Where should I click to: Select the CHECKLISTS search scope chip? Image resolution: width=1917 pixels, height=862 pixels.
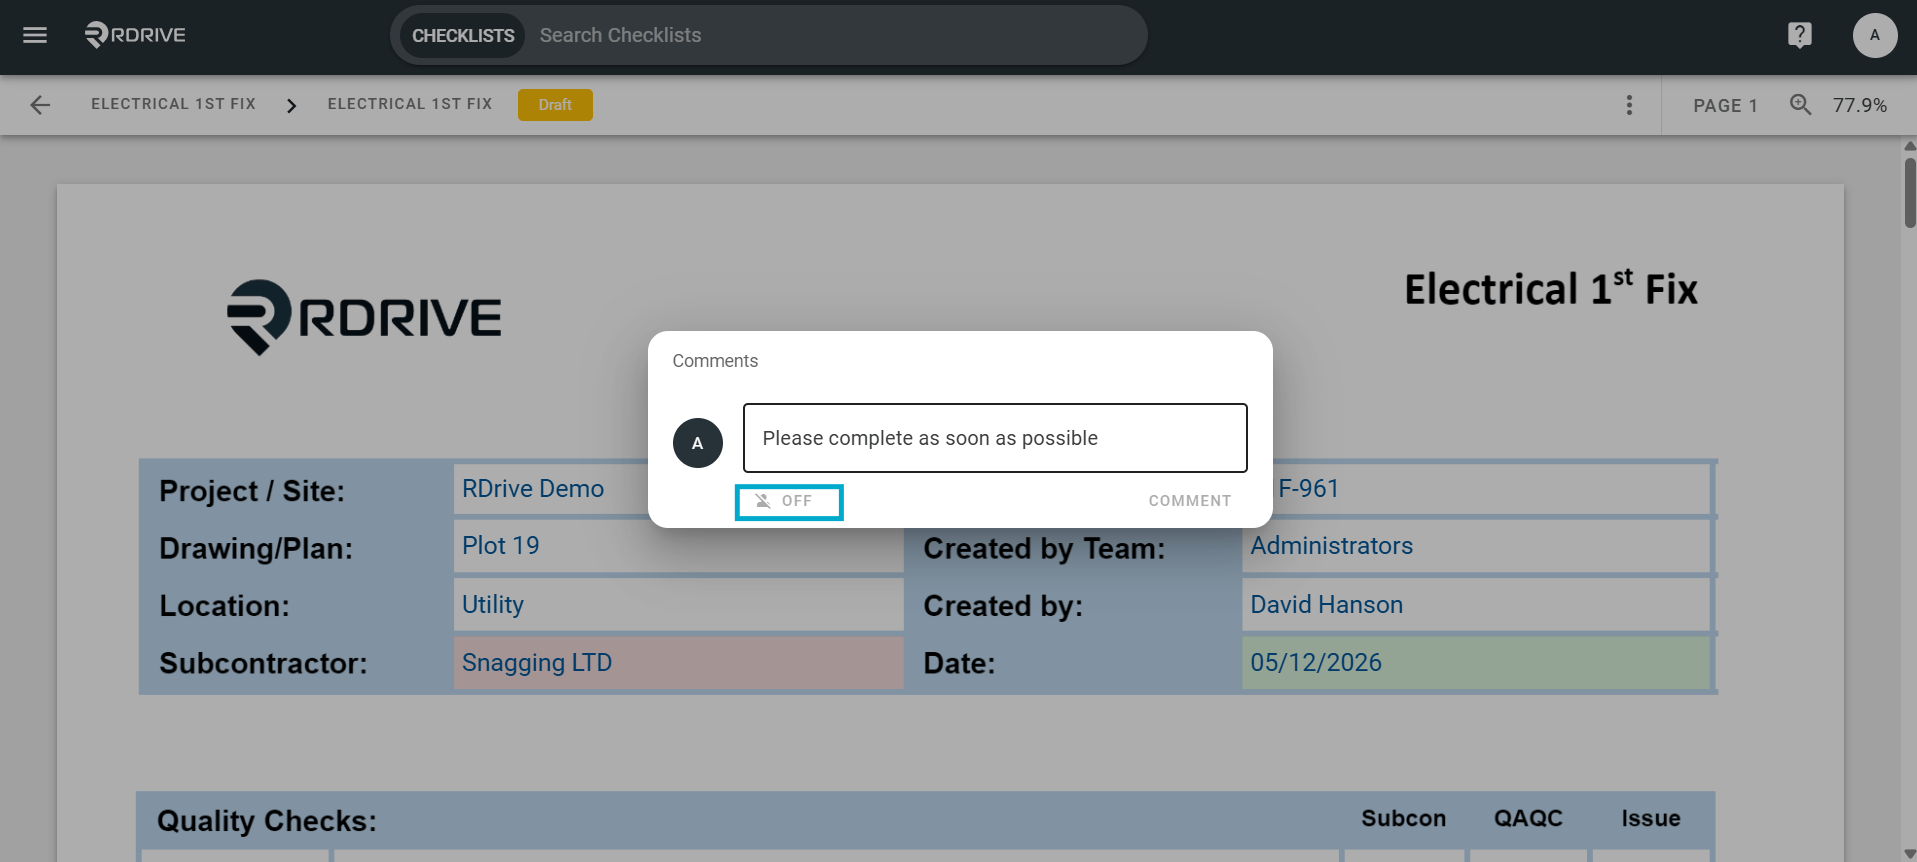[x=463, y=36]
